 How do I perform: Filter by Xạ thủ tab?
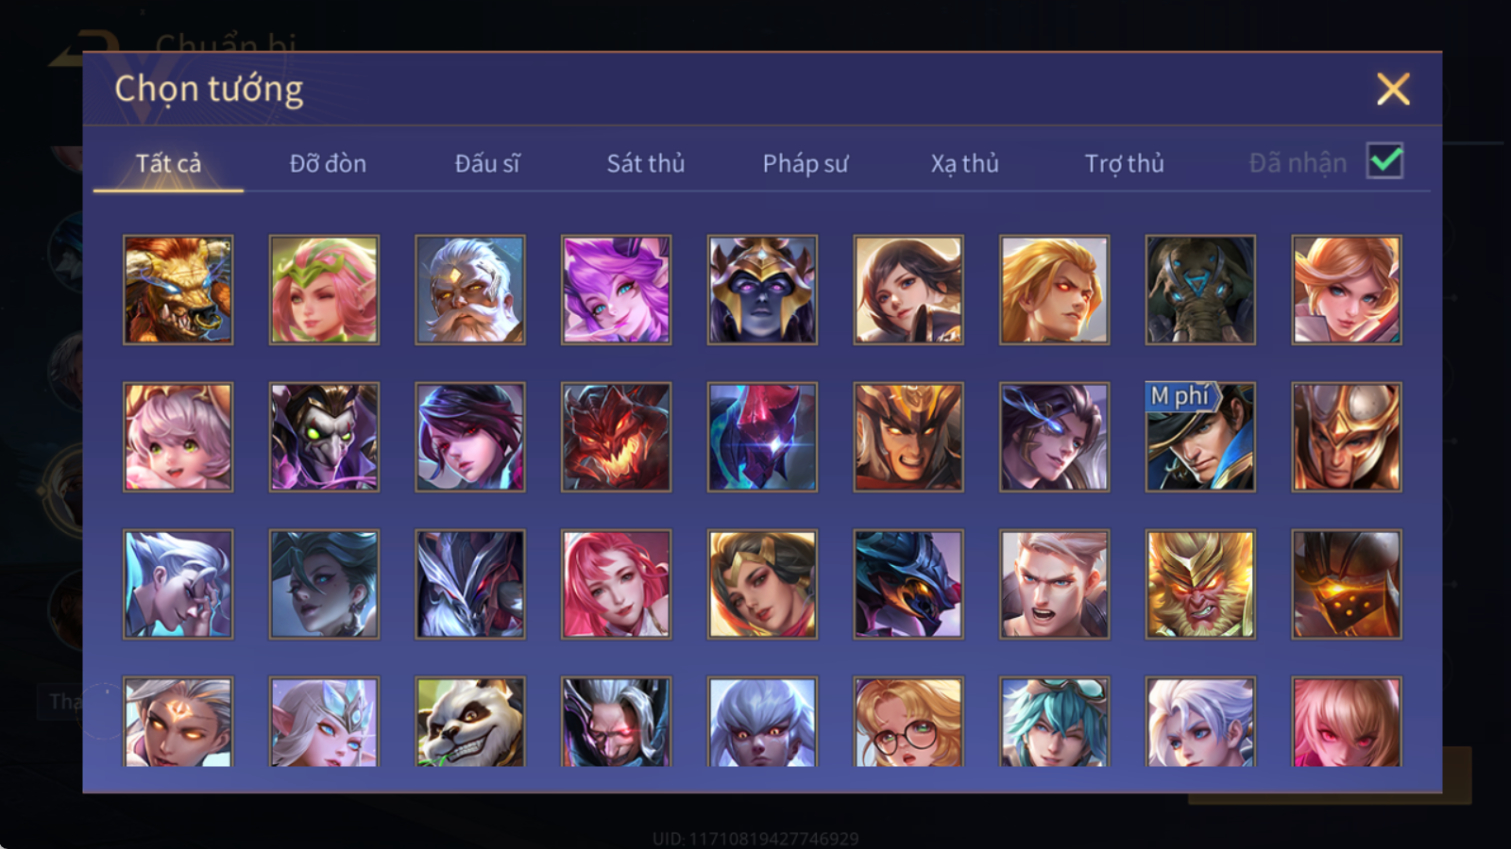[965, 163]
